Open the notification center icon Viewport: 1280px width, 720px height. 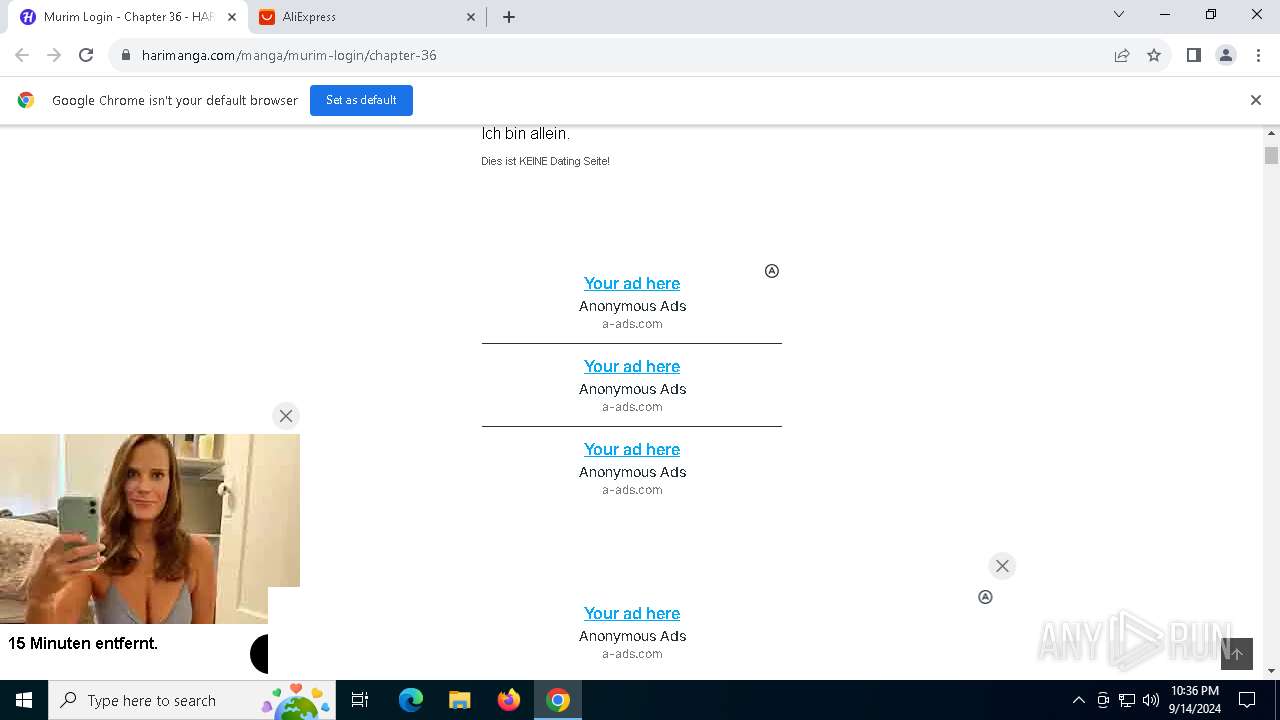pyautogui.click(x=1247, y=700)
